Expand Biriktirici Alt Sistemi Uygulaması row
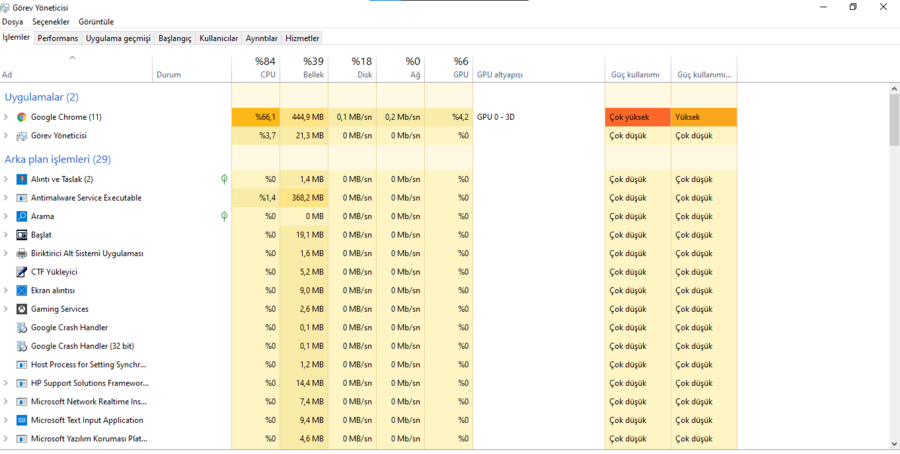The width and height of the screenshot is (900, 454). pos(6,254)
